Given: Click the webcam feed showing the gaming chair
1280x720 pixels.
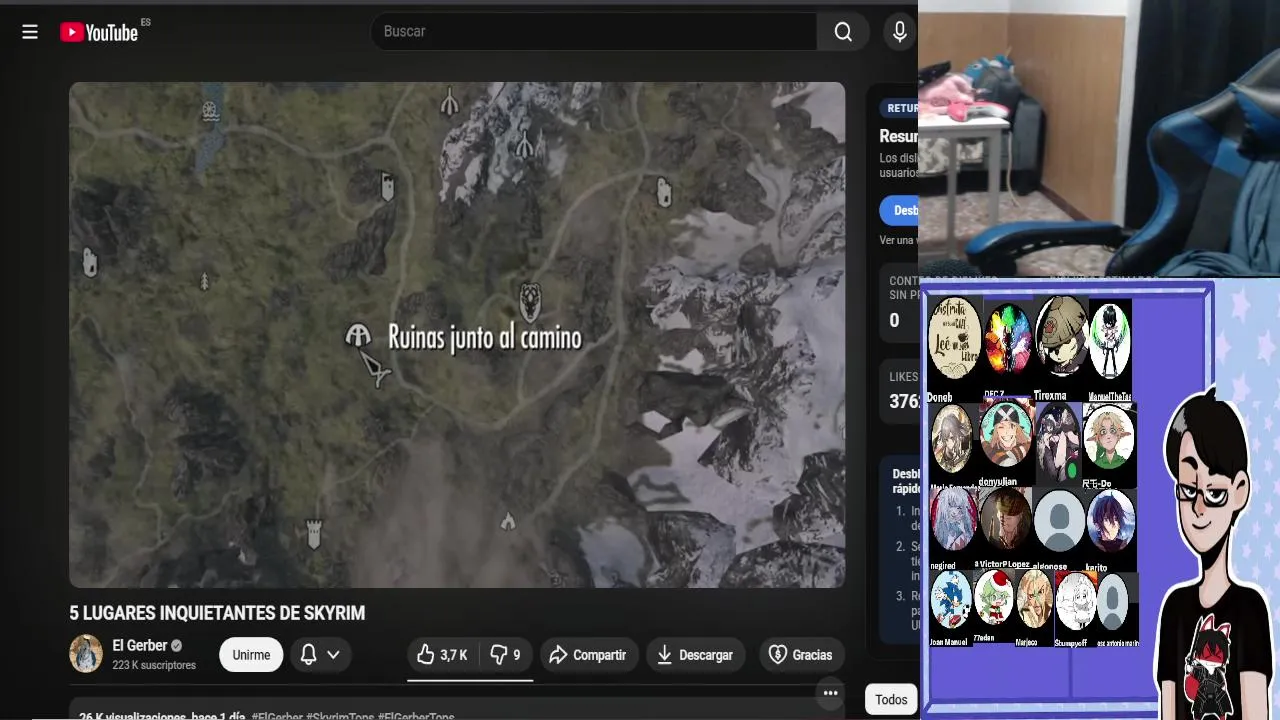Looking at the screenshot, I should click(x=1099, y=138).
